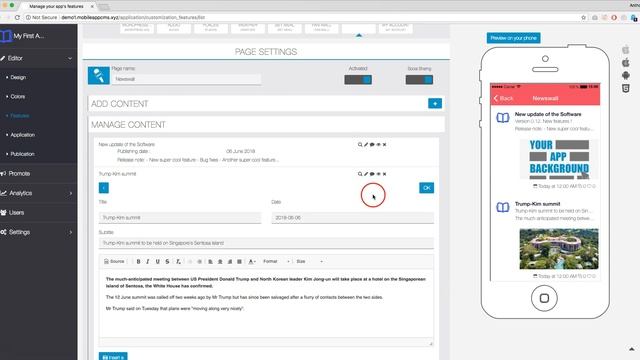
Task: Click the bookmark star in address bar
Action: (x=583, y=18)
